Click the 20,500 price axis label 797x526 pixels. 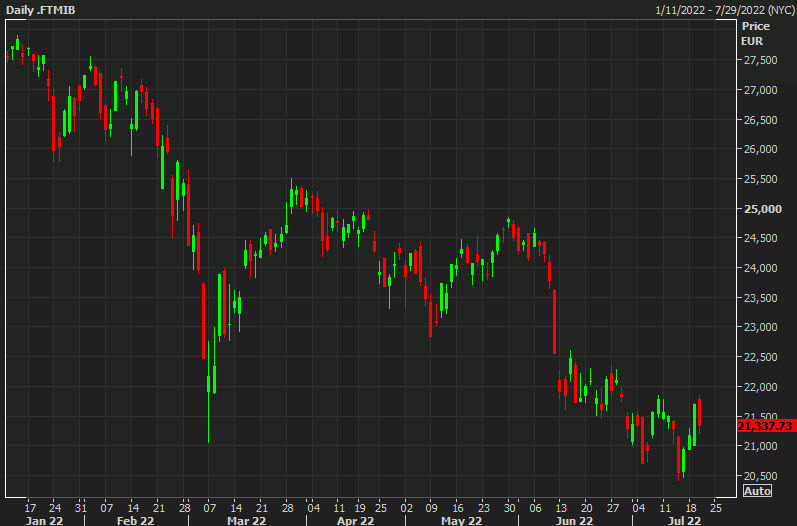click(760, 476)
